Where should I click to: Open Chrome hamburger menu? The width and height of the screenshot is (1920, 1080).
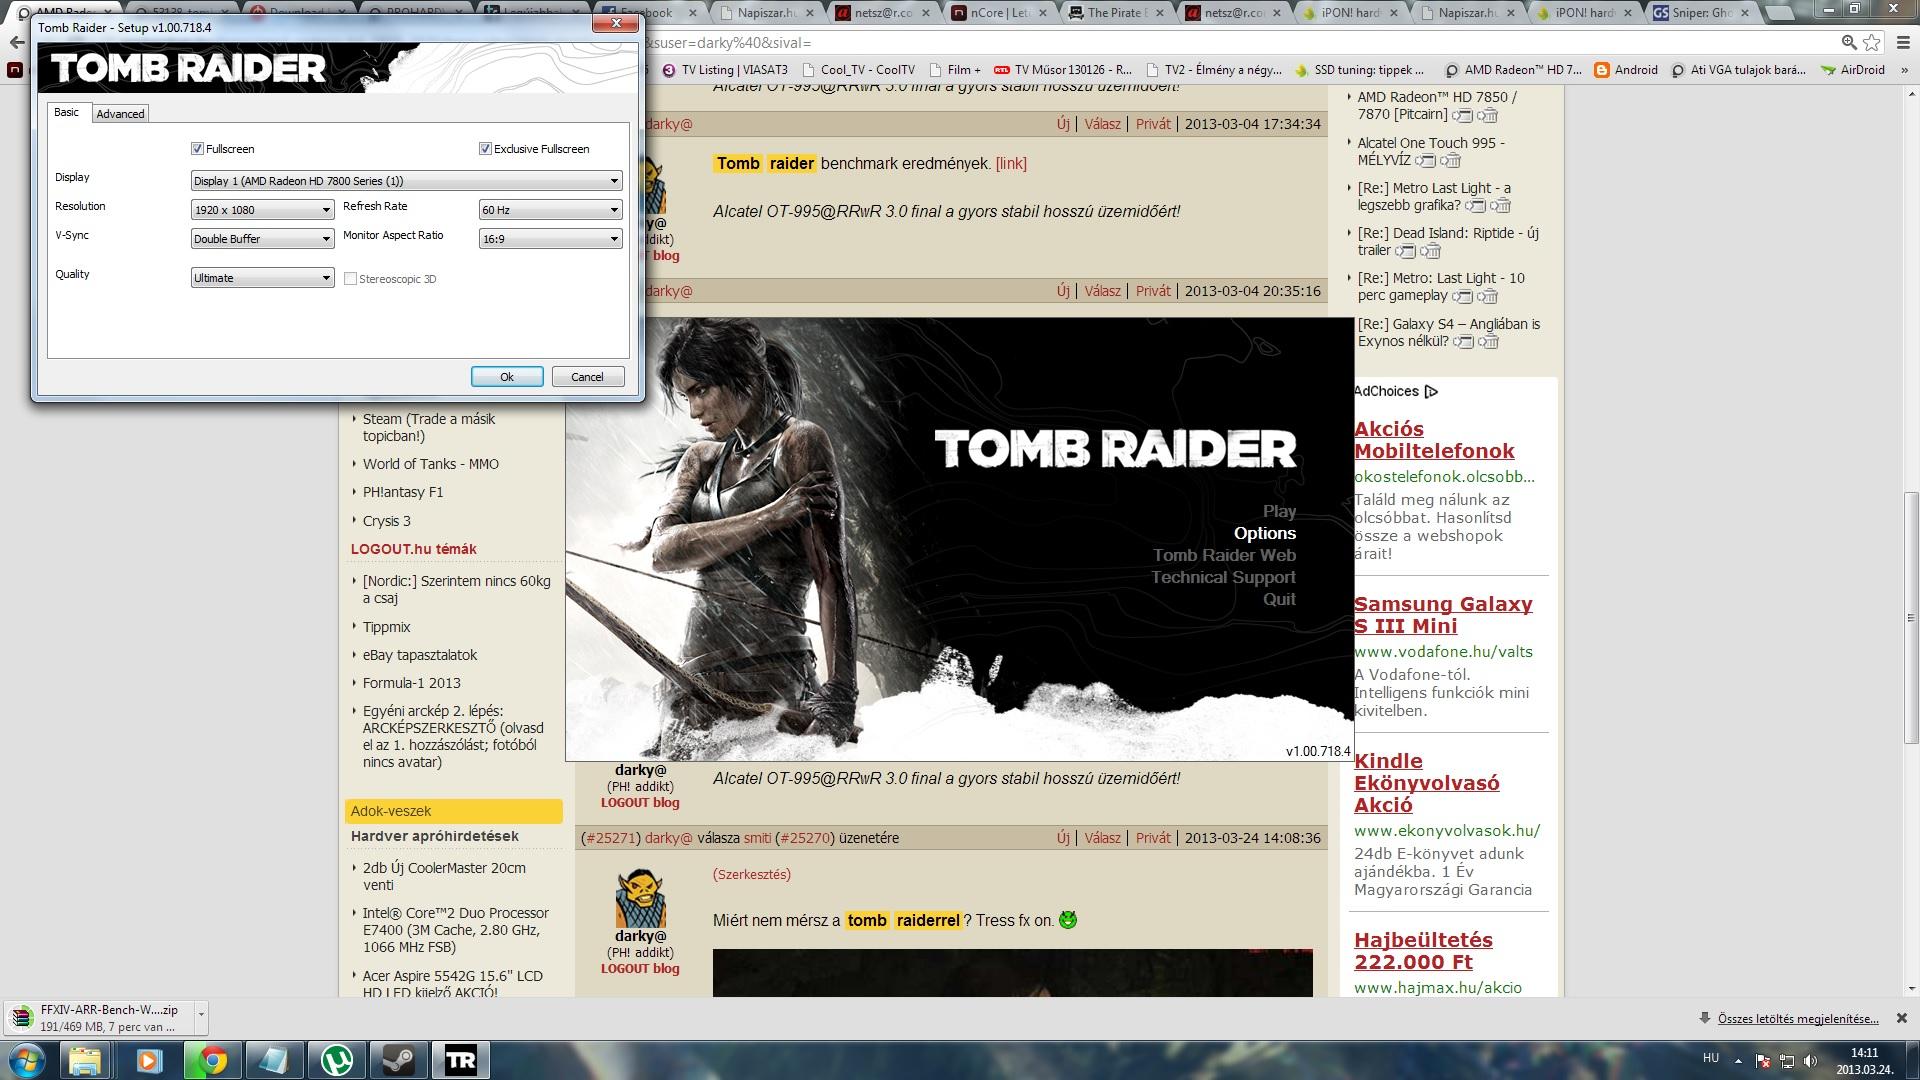point(1901,42)
